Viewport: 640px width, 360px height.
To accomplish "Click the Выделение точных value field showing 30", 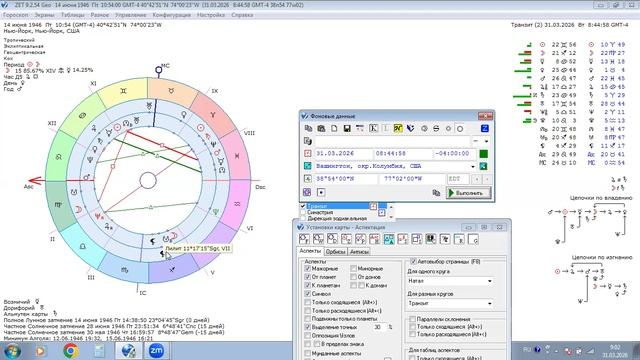I will click(x=380, y=327).
